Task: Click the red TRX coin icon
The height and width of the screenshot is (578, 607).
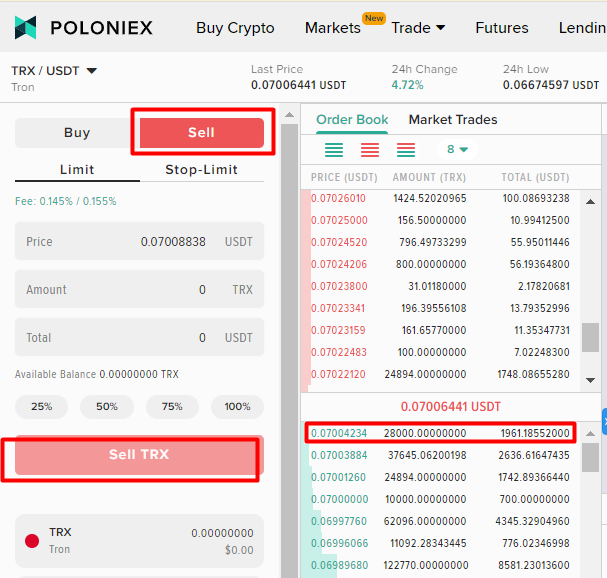Action: [x=32, y=540]
